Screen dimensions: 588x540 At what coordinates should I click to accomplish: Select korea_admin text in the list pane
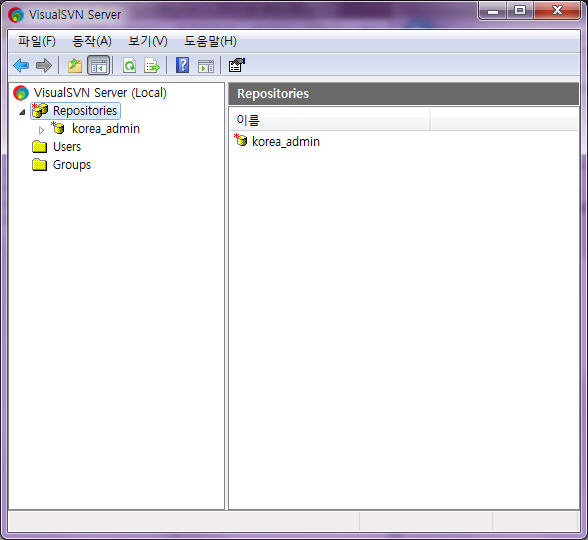pyautogui.click(x=286, y=142)
